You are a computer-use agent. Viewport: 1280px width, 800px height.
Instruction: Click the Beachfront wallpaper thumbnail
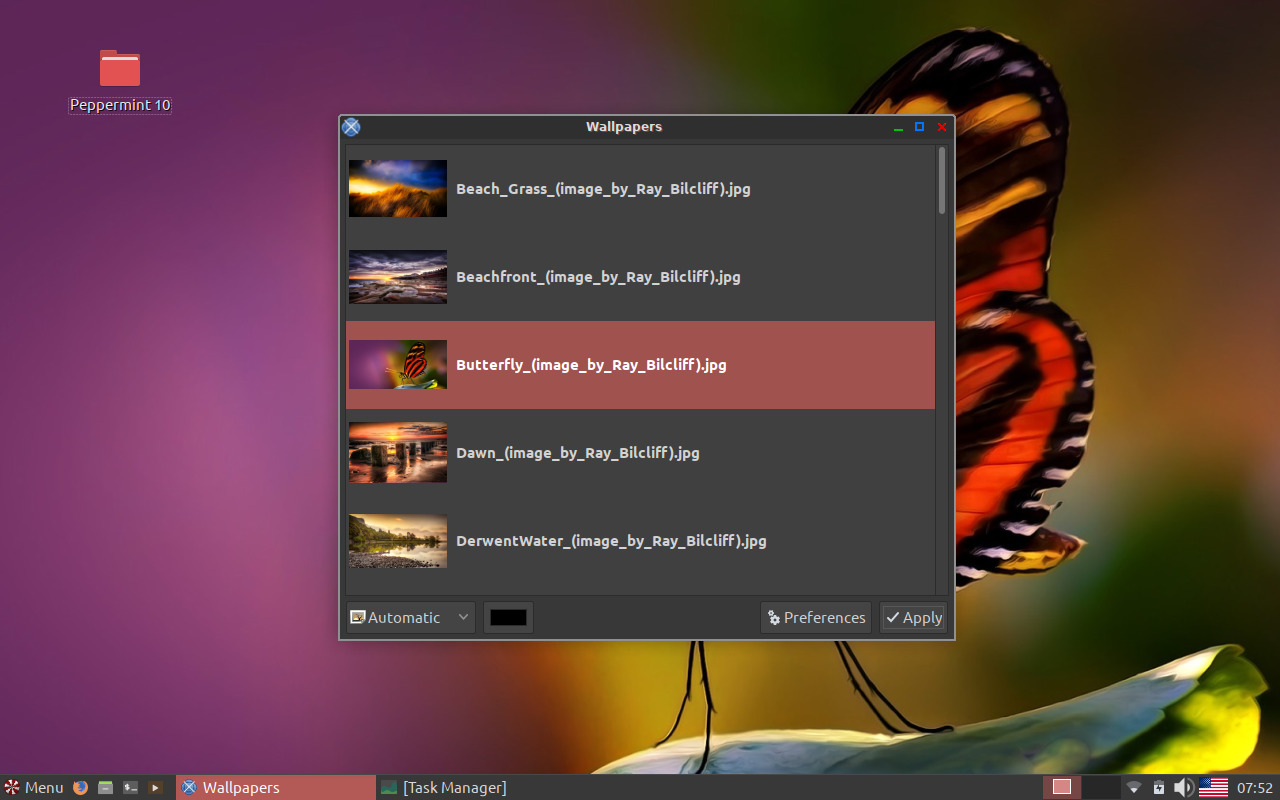coord(397,277)
